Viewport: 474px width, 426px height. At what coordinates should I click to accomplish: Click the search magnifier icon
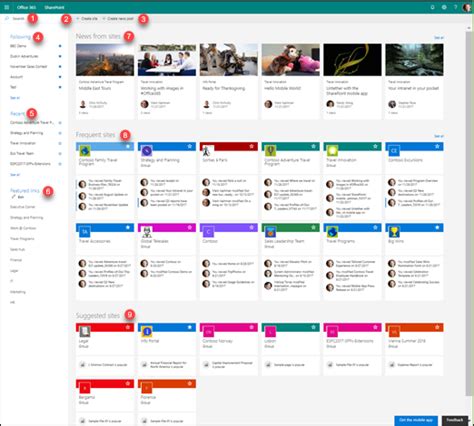[x=7, y=18]
